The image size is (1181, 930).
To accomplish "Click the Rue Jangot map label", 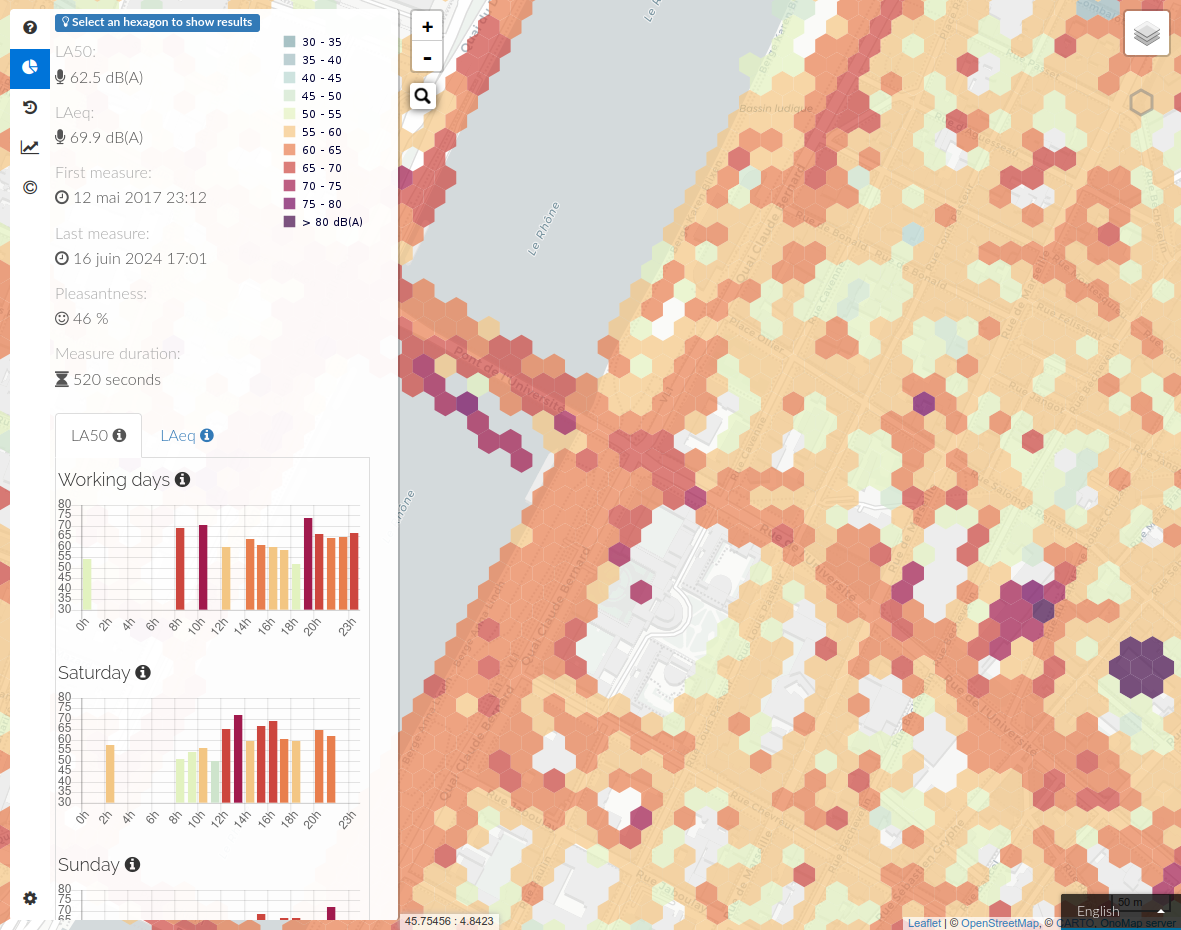I will [x=1035, y=398].
